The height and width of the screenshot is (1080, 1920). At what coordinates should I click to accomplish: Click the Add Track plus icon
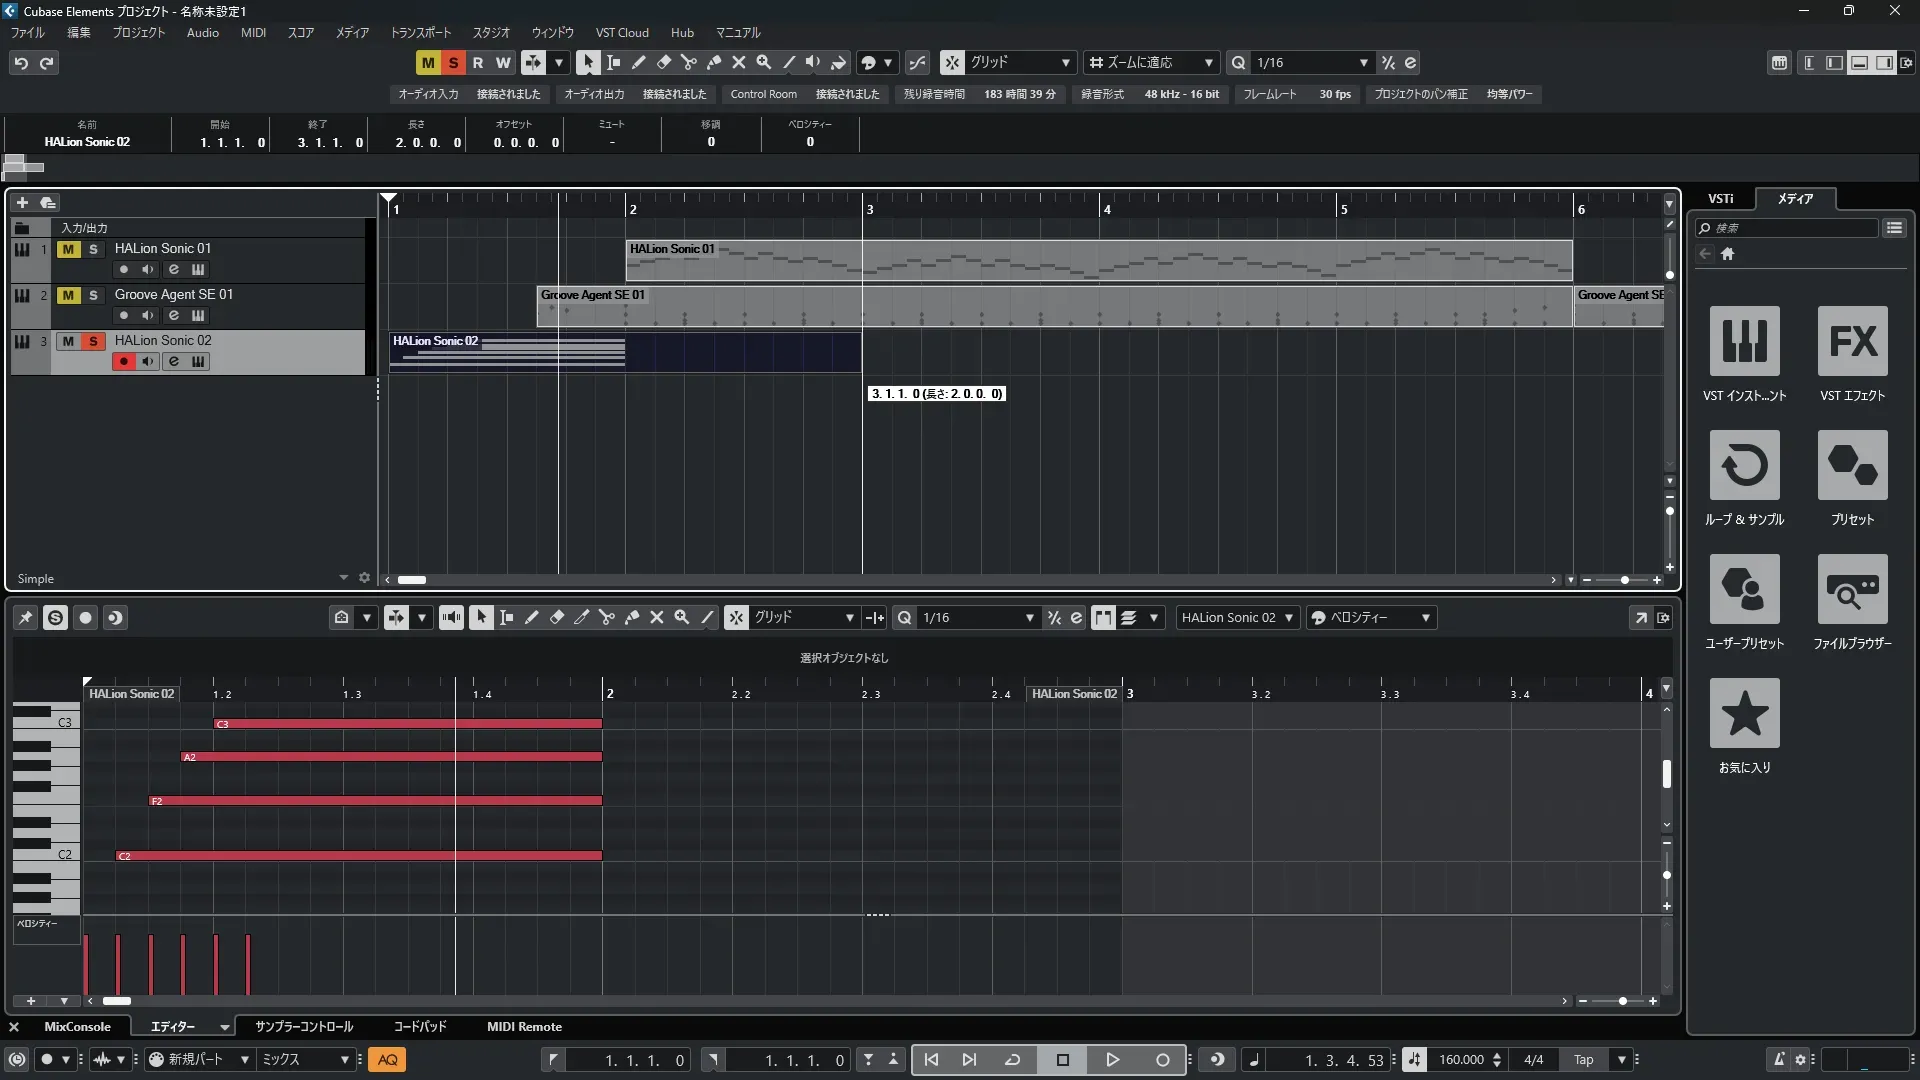click(x=22, y=202)
